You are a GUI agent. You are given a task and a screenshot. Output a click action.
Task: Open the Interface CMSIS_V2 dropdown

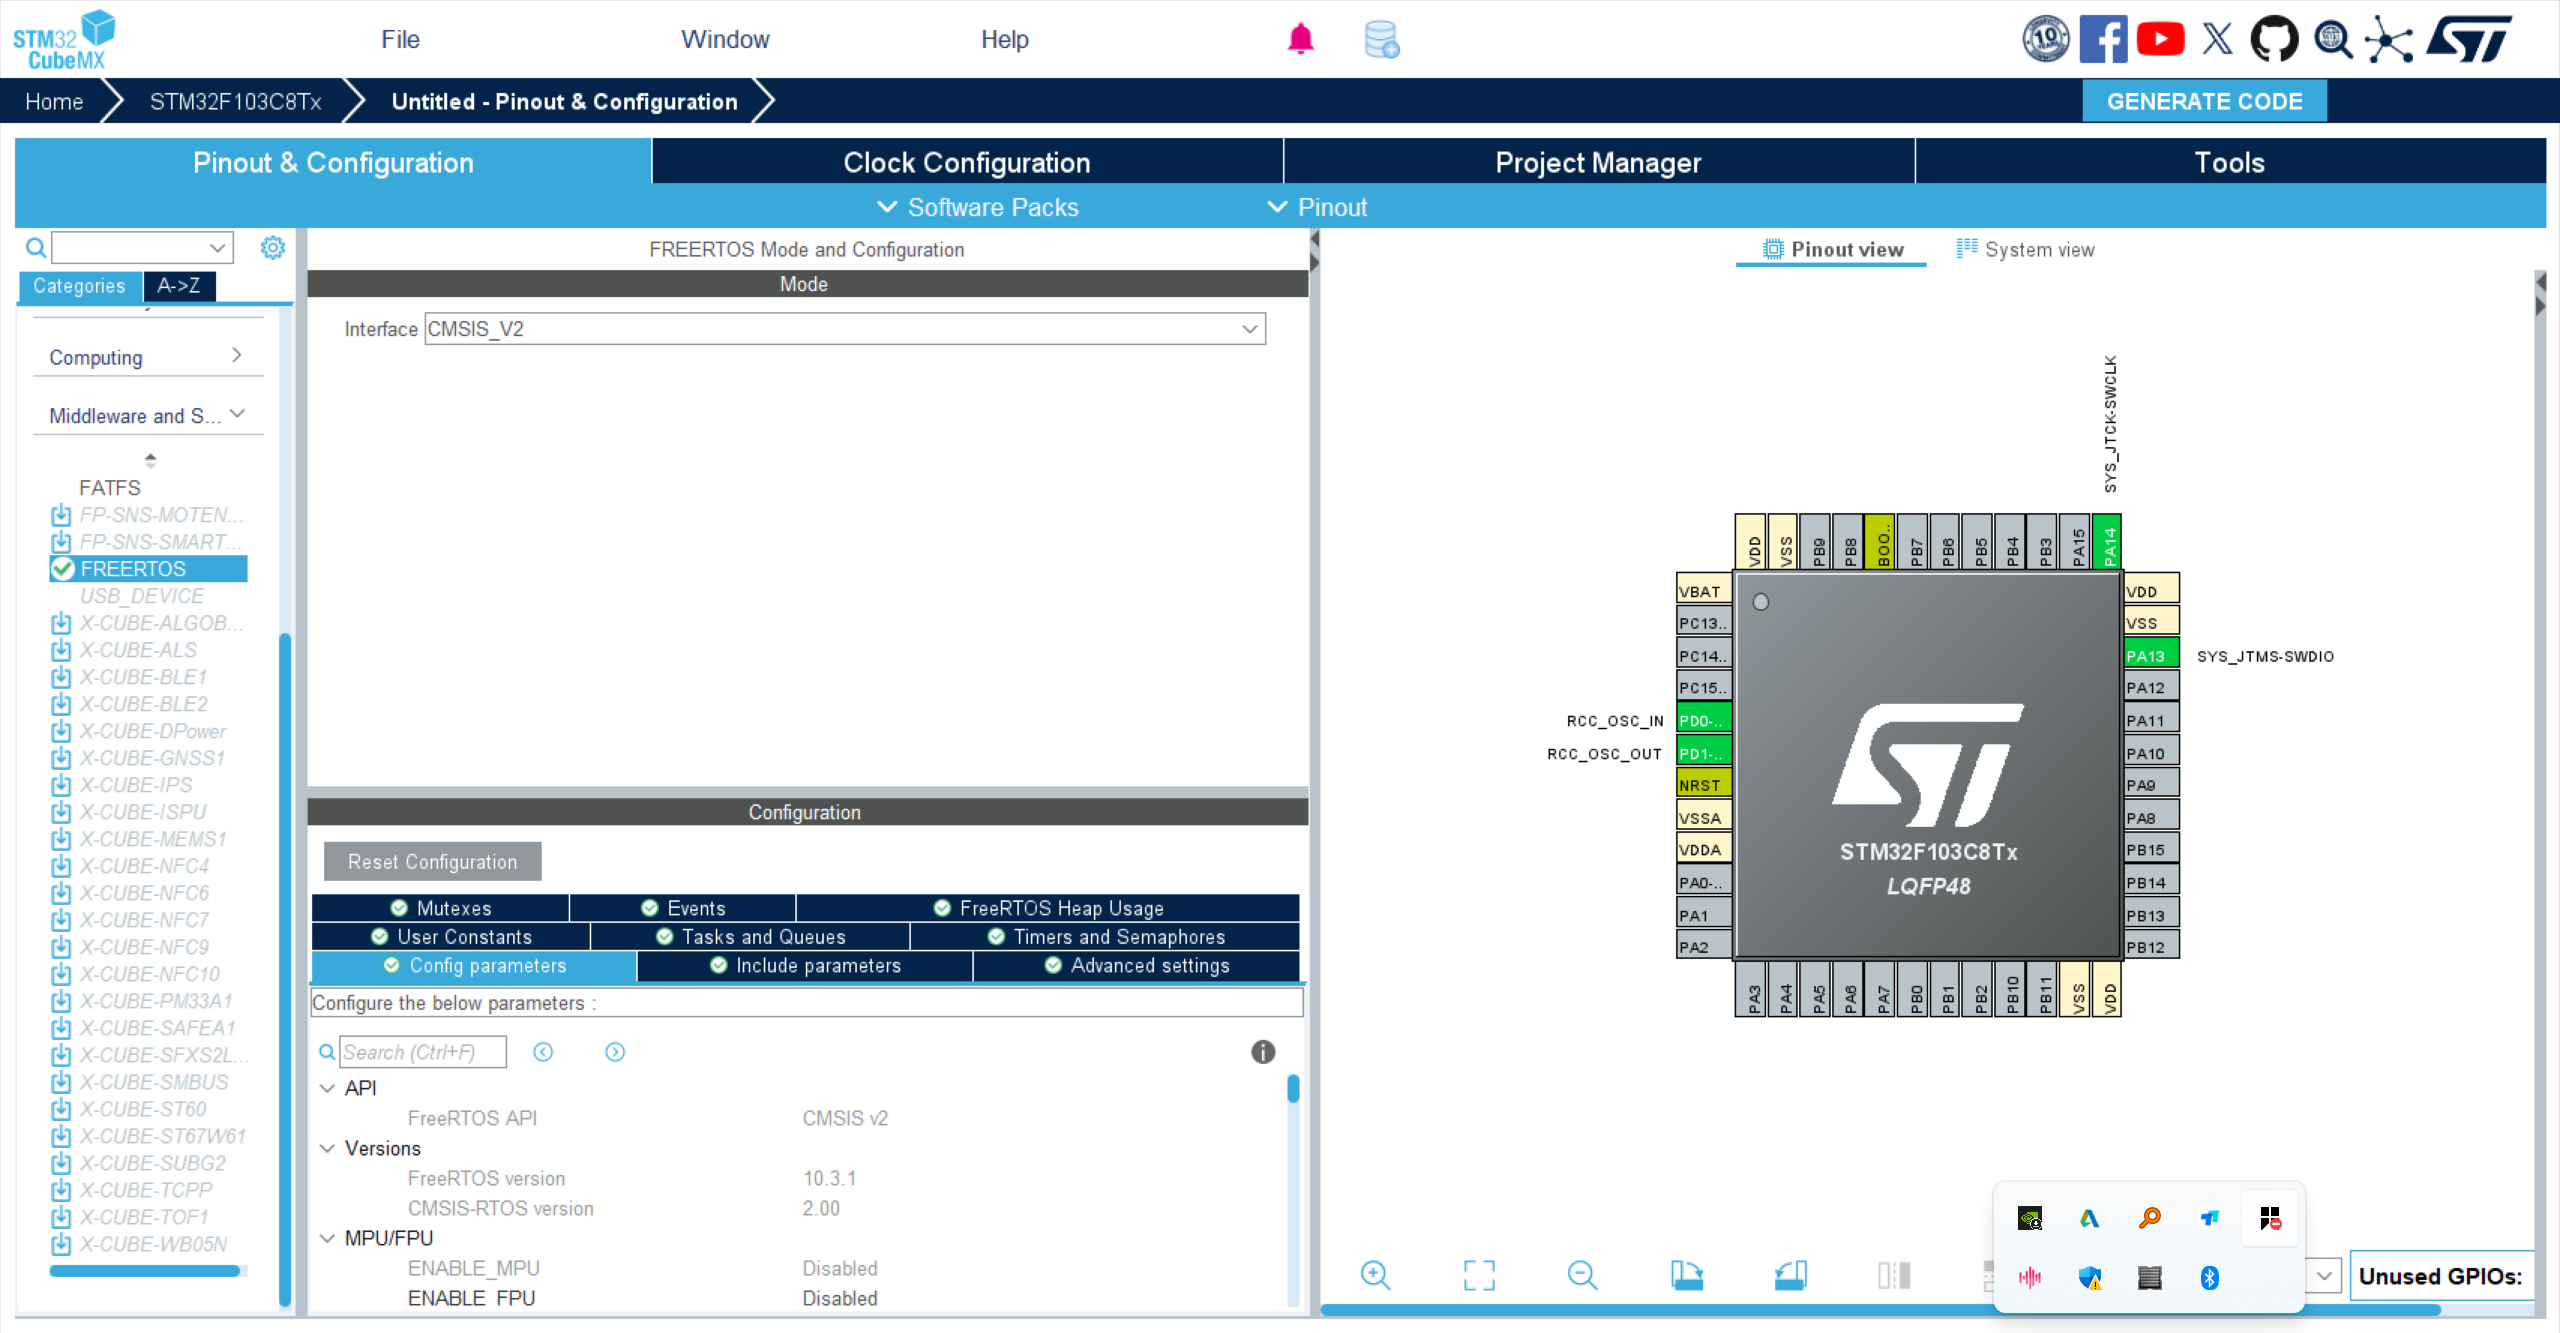point(845,329)
